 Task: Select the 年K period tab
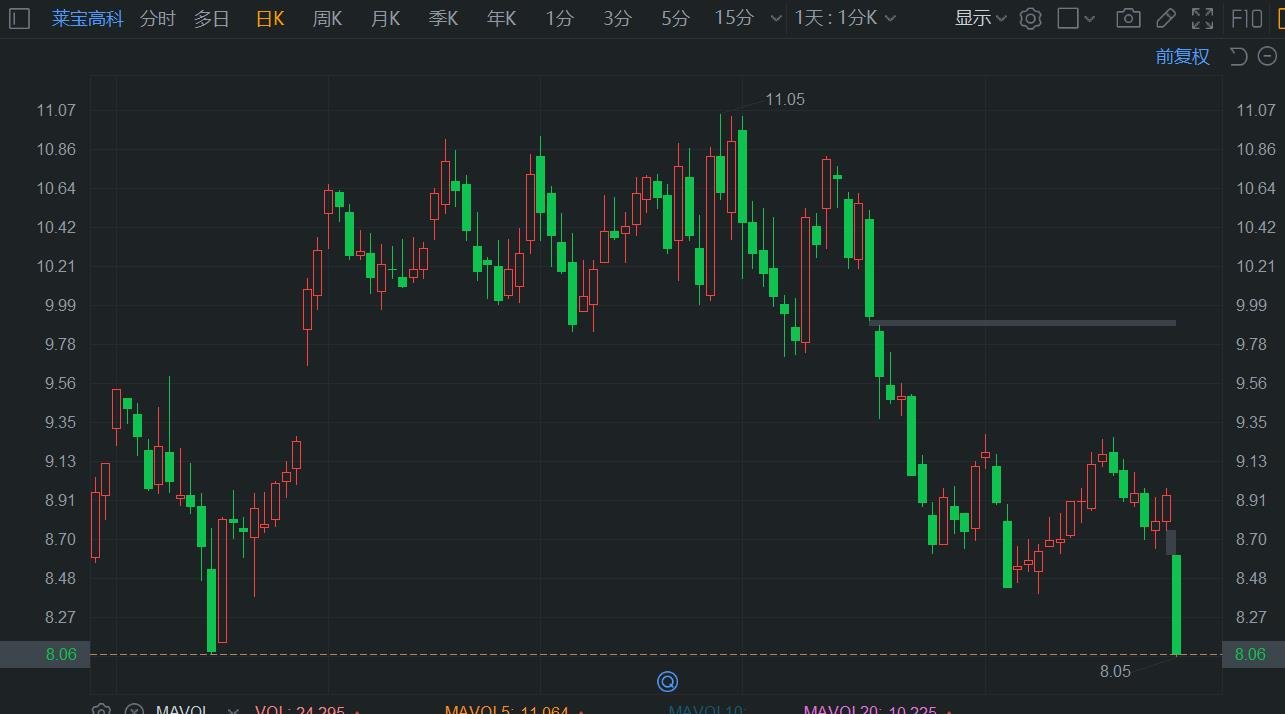(501, 18)
